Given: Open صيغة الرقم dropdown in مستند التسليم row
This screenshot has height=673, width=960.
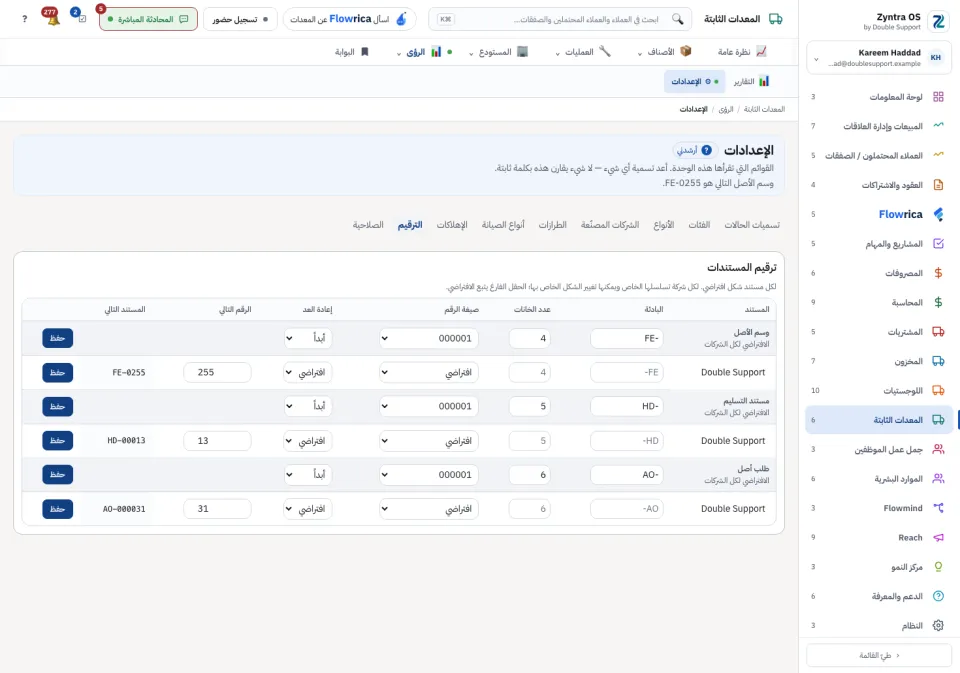Looking at the screenshot, I should click(x=429, y=406).
